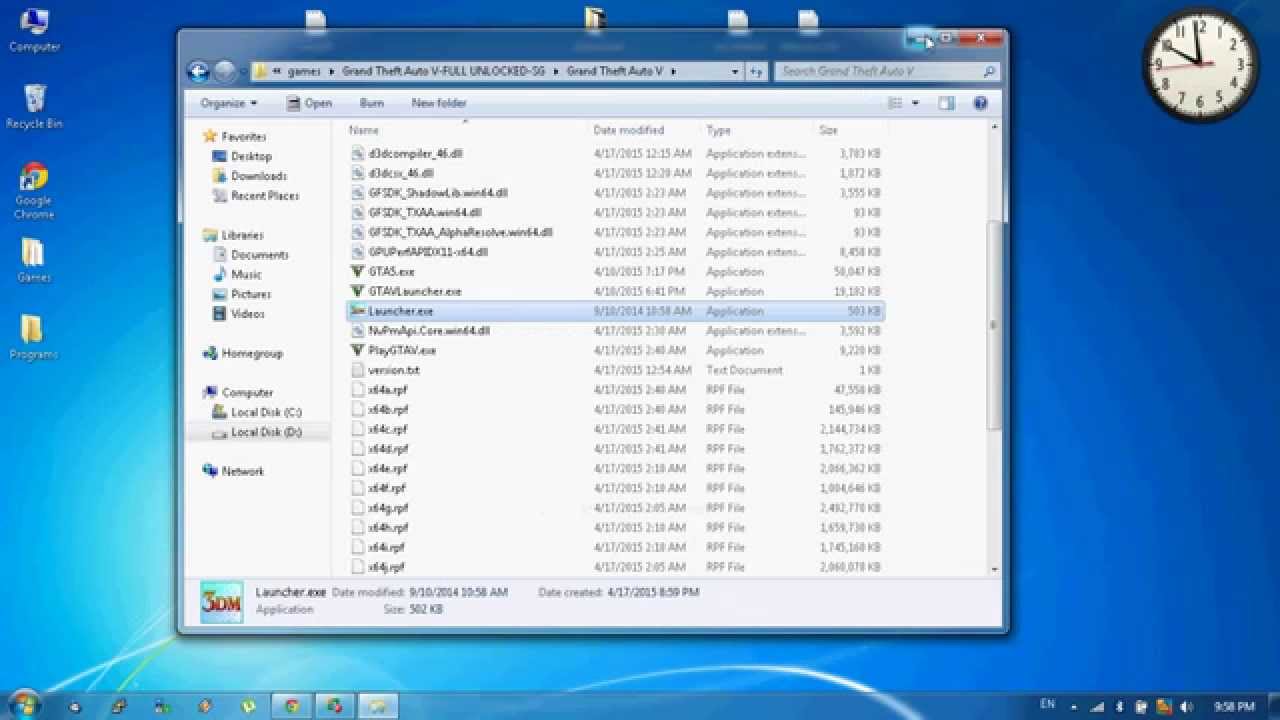Click Burn in the Explorer toolbar
This screenshot has width=1280, height=720.
tap(371, 103)
